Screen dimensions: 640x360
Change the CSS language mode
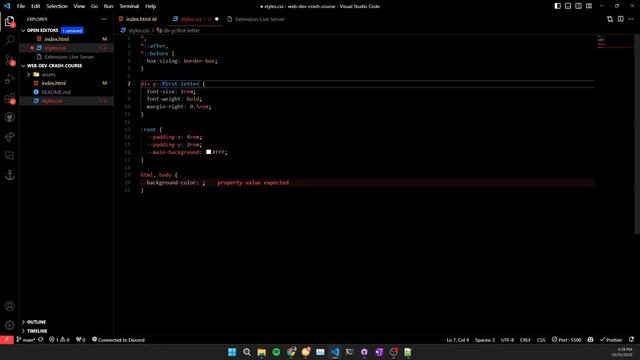pos(541,340)
